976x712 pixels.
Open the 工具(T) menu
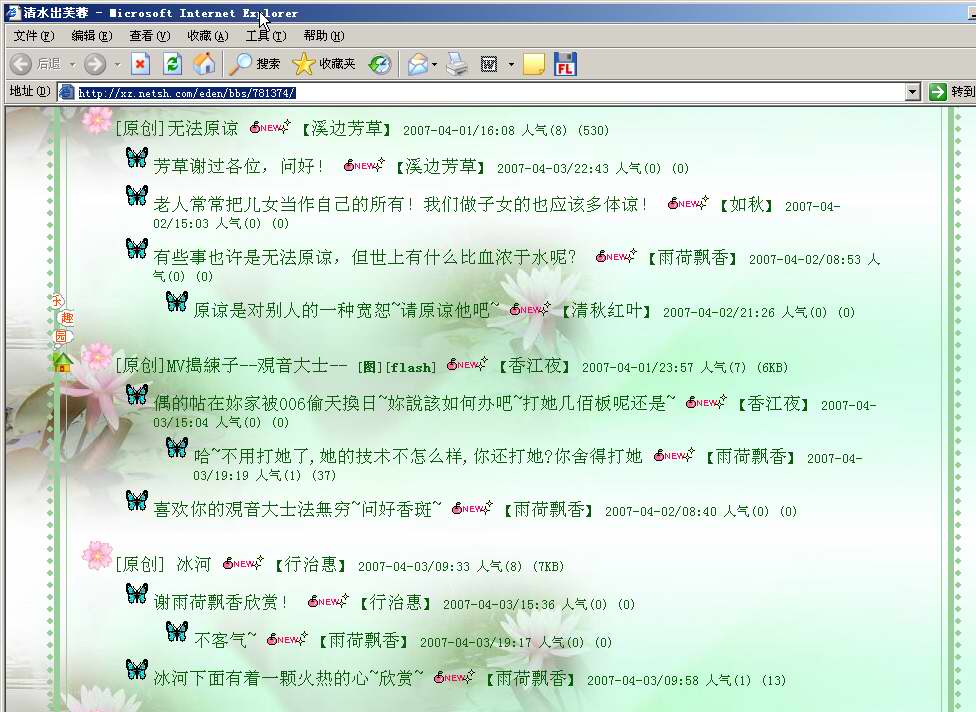[266, 35]
